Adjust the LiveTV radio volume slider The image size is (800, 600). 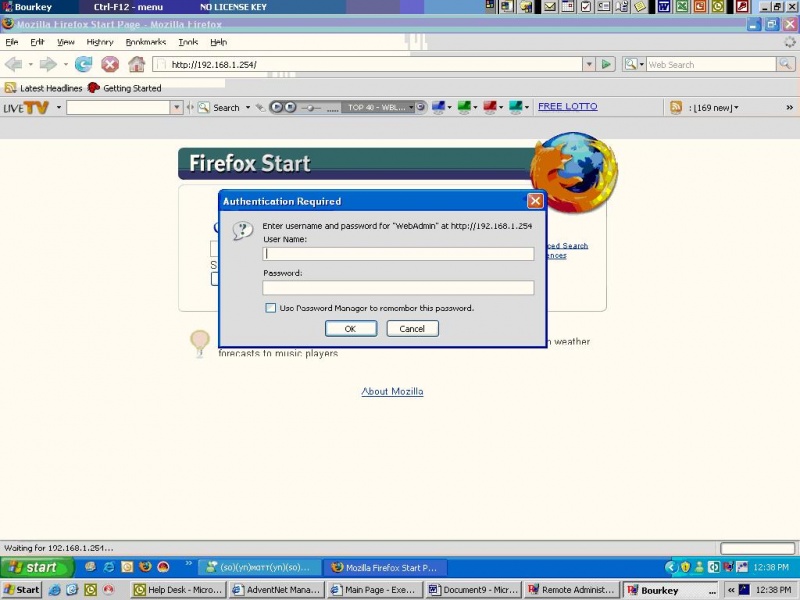(310, 108)
